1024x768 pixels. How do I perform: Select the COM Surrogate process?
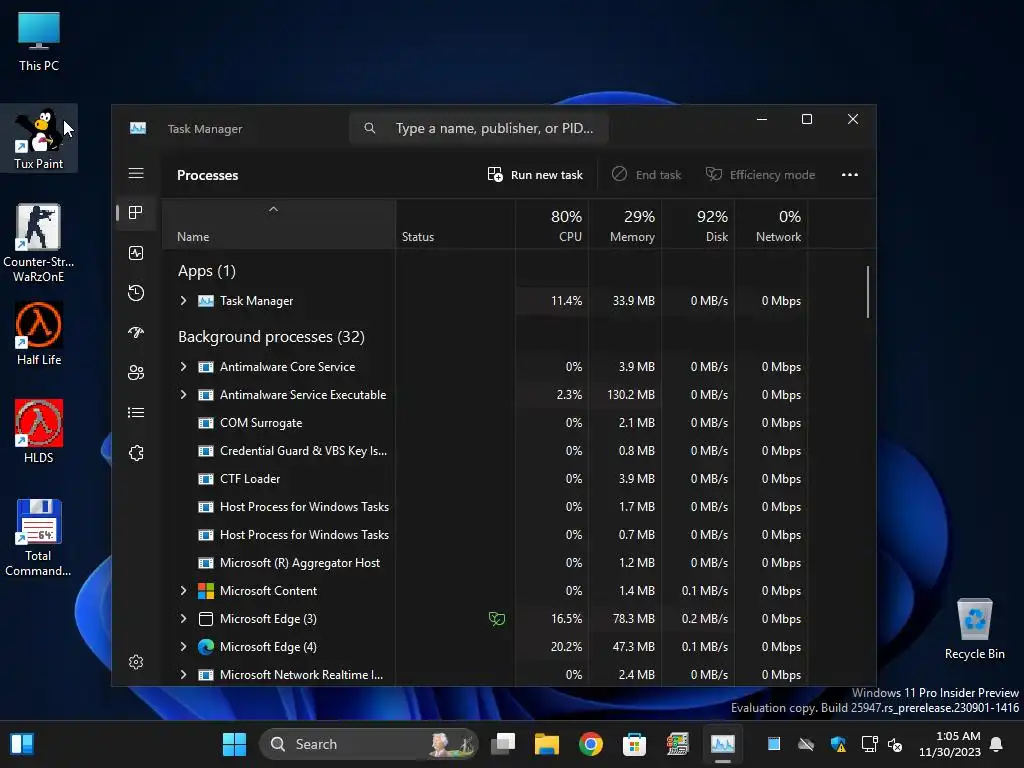[x=485, y=423]
